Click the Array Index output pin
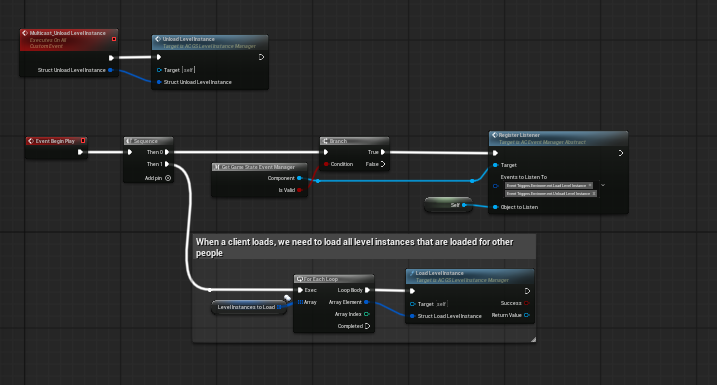 (x=366, y=314)
